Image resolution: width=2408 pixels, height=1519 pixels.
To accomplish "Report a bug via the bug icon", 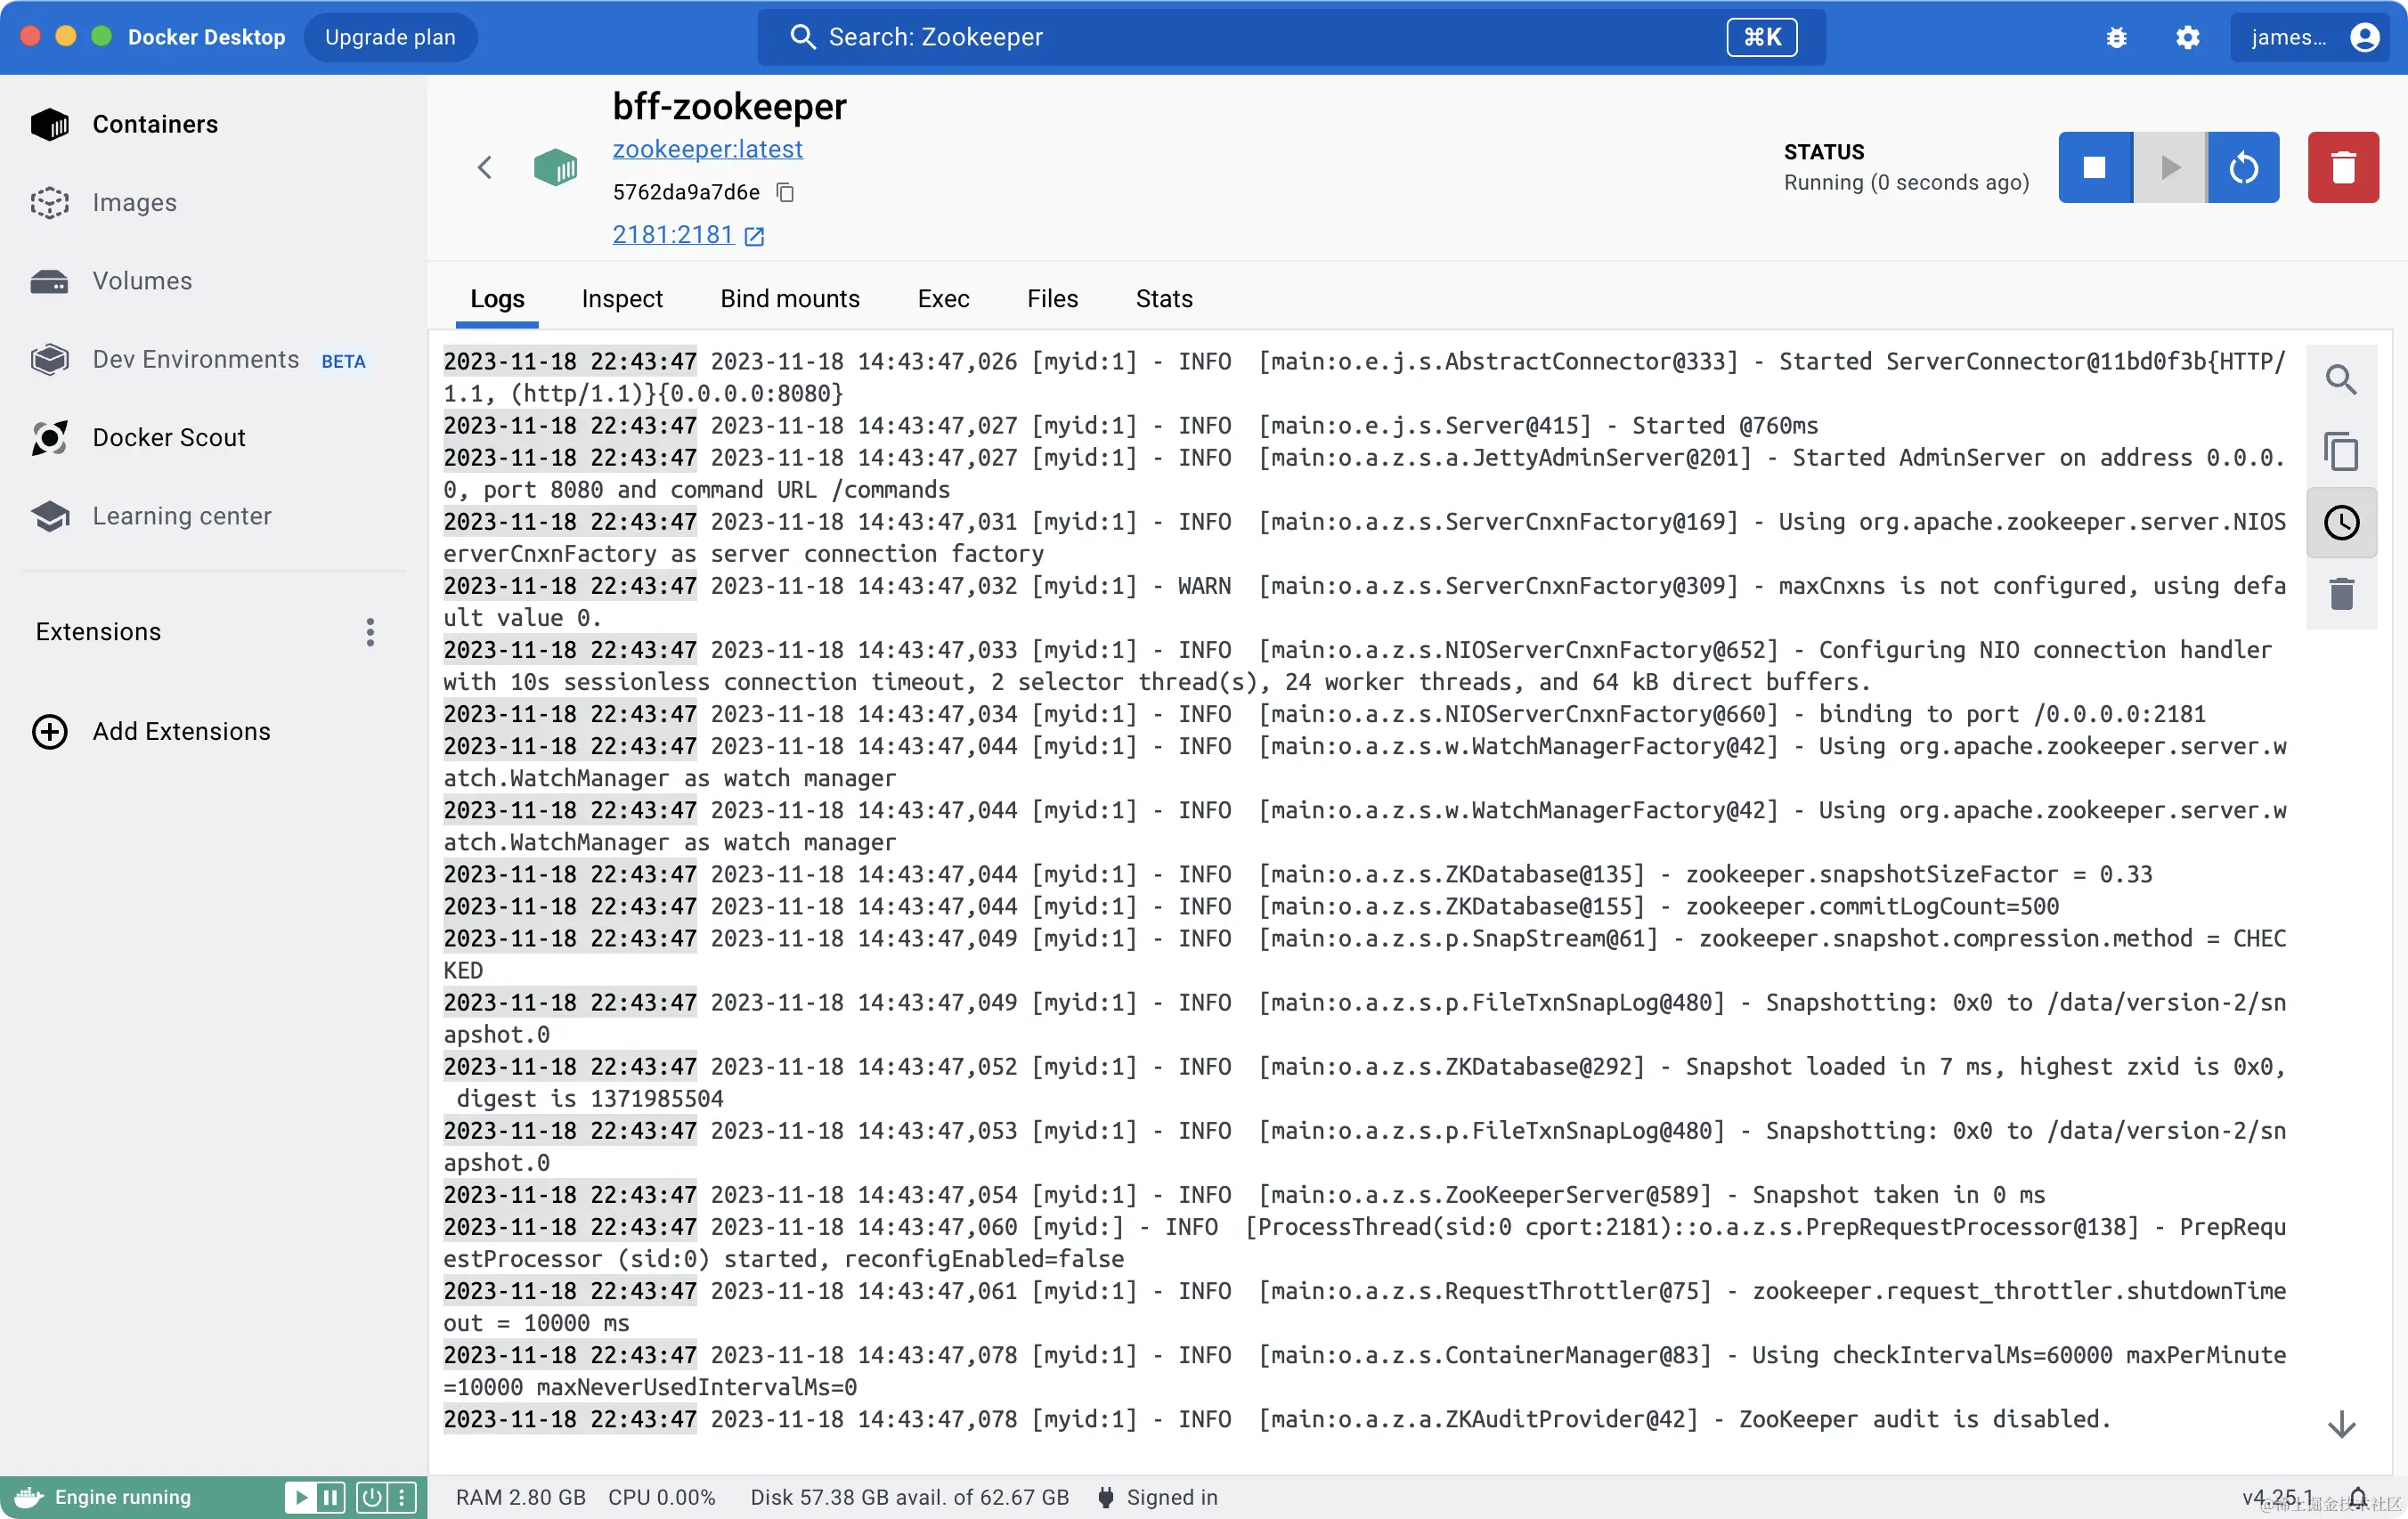I will (2117, 37).
